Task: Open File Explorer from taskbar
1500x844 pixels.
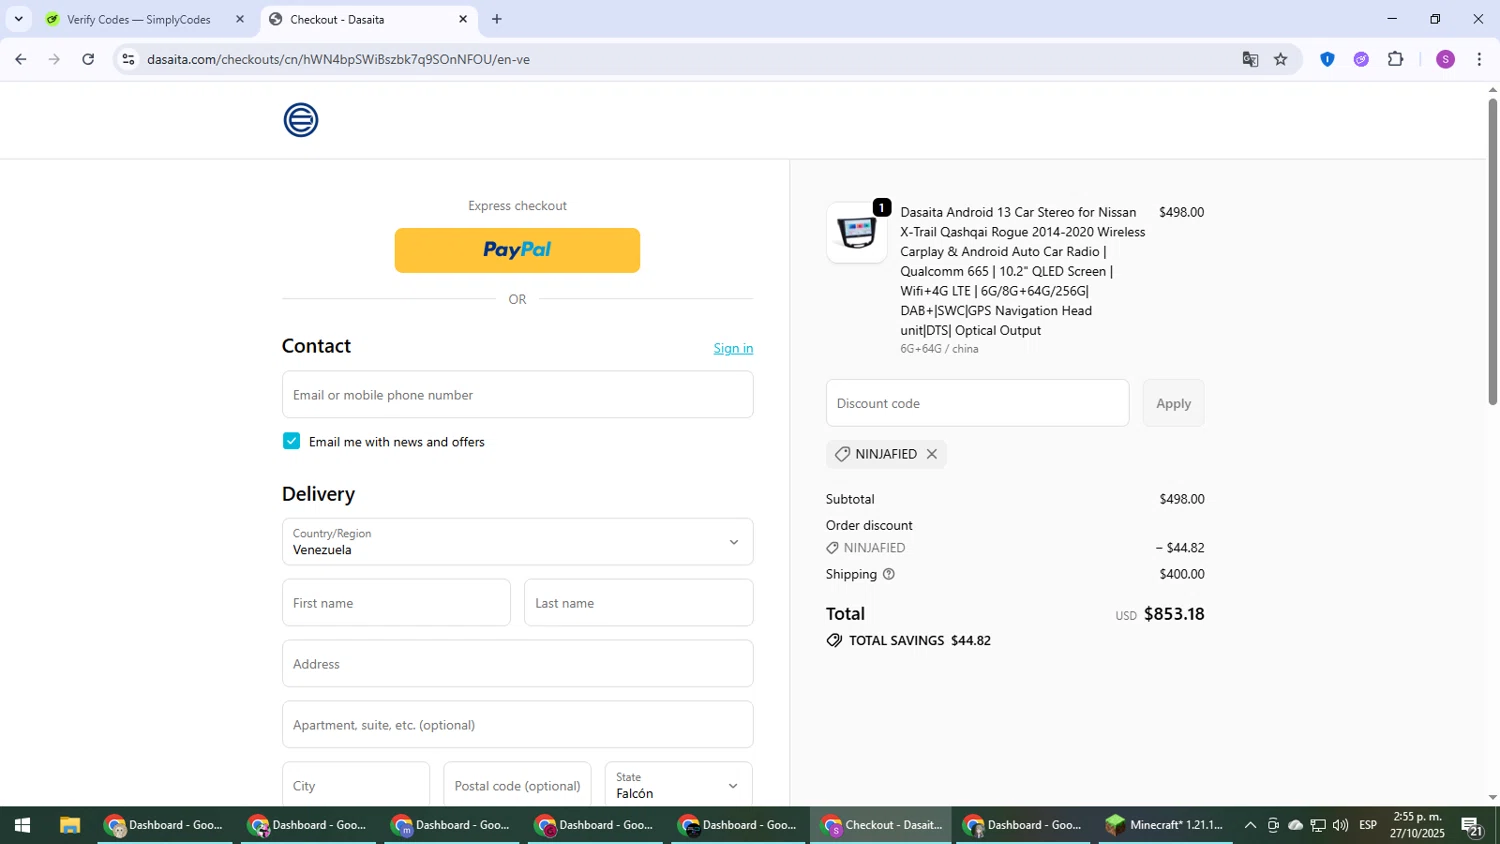Action: 69,825
